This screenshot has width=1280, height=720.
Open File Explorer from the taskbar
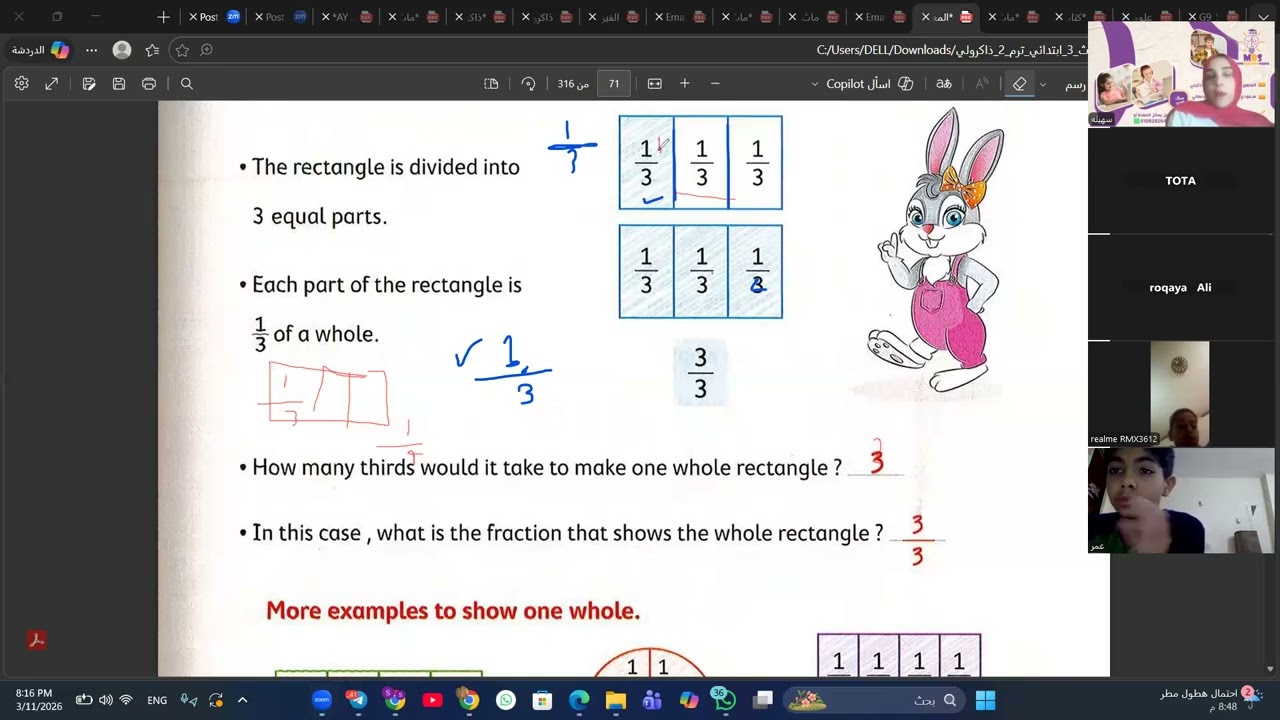[616, 700]
